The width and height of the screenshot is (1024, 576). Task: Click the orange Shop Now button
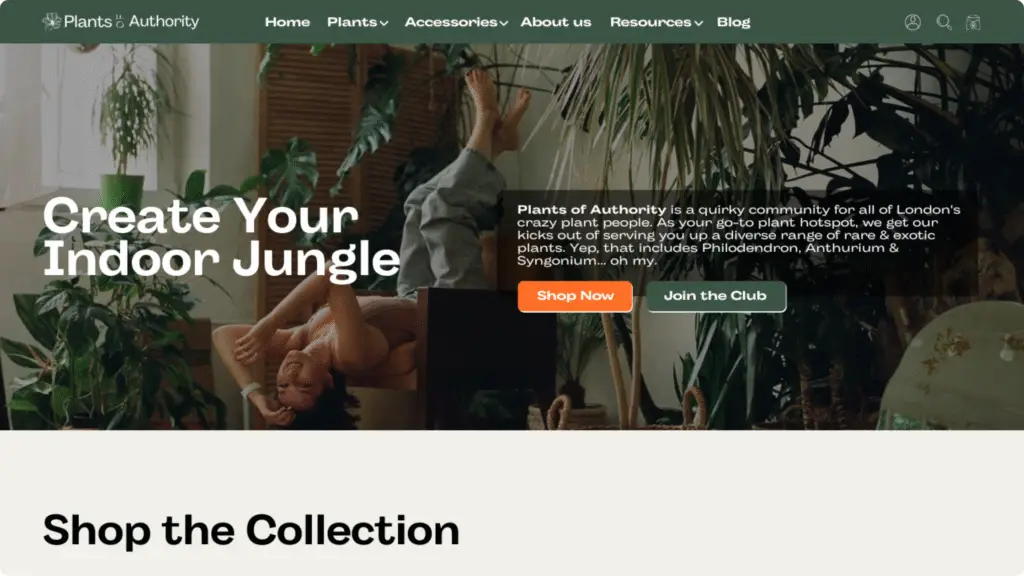point(575,296)
